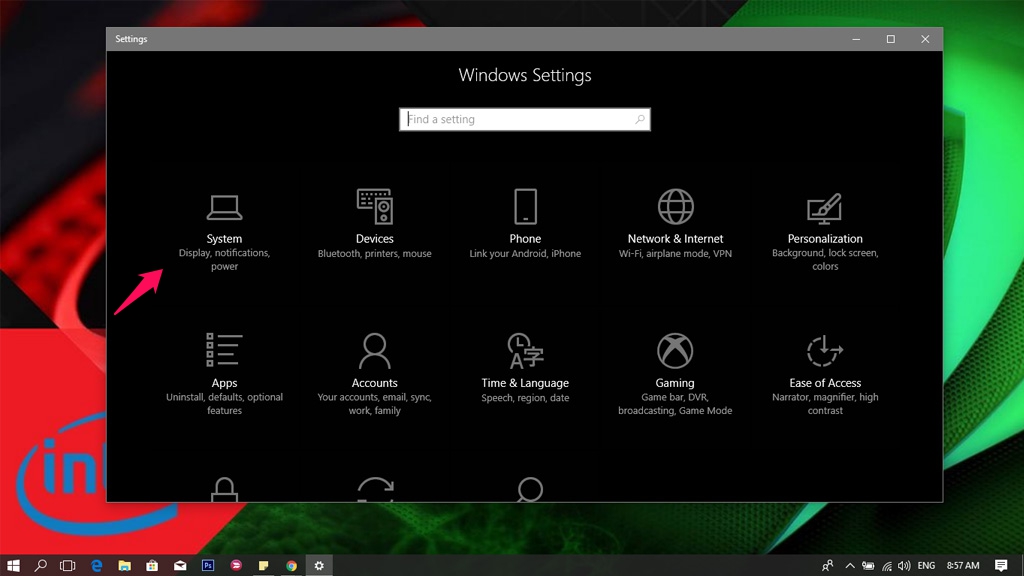This screenshot has width=1024, height=576.
Task: Click the Personalization category label
Action: tap(825, 238)
